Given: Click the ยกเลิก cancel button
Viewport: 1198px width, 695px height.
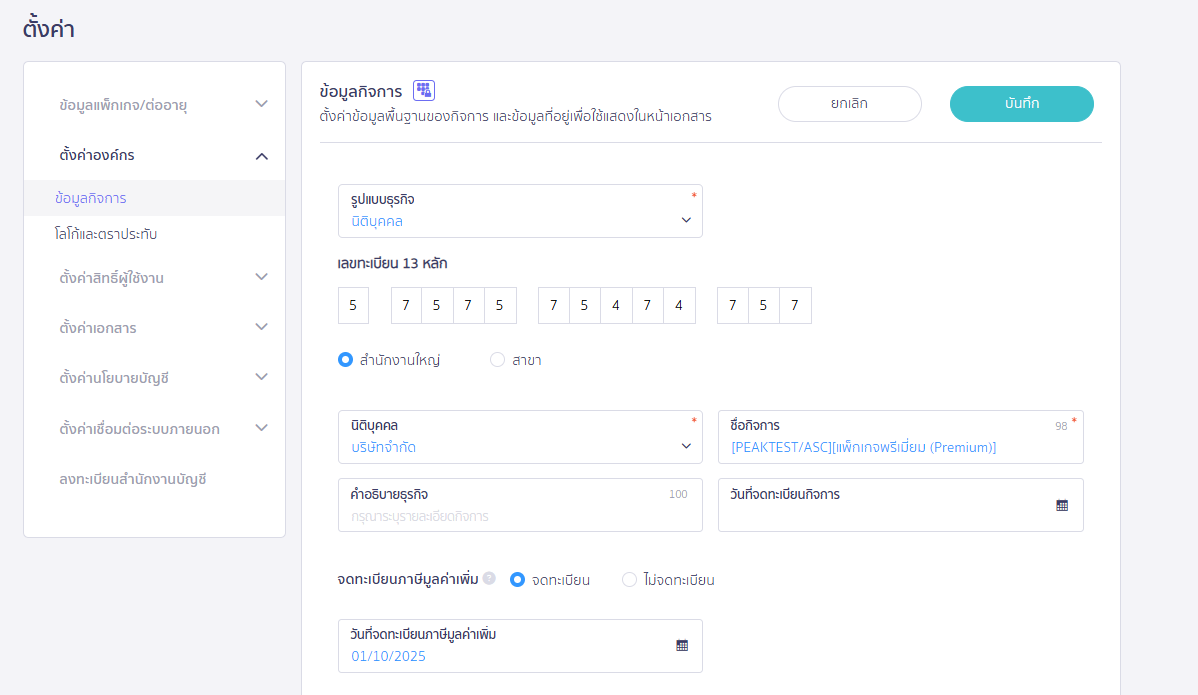Looking at the screenshot, I should click(x=849, y=104).
